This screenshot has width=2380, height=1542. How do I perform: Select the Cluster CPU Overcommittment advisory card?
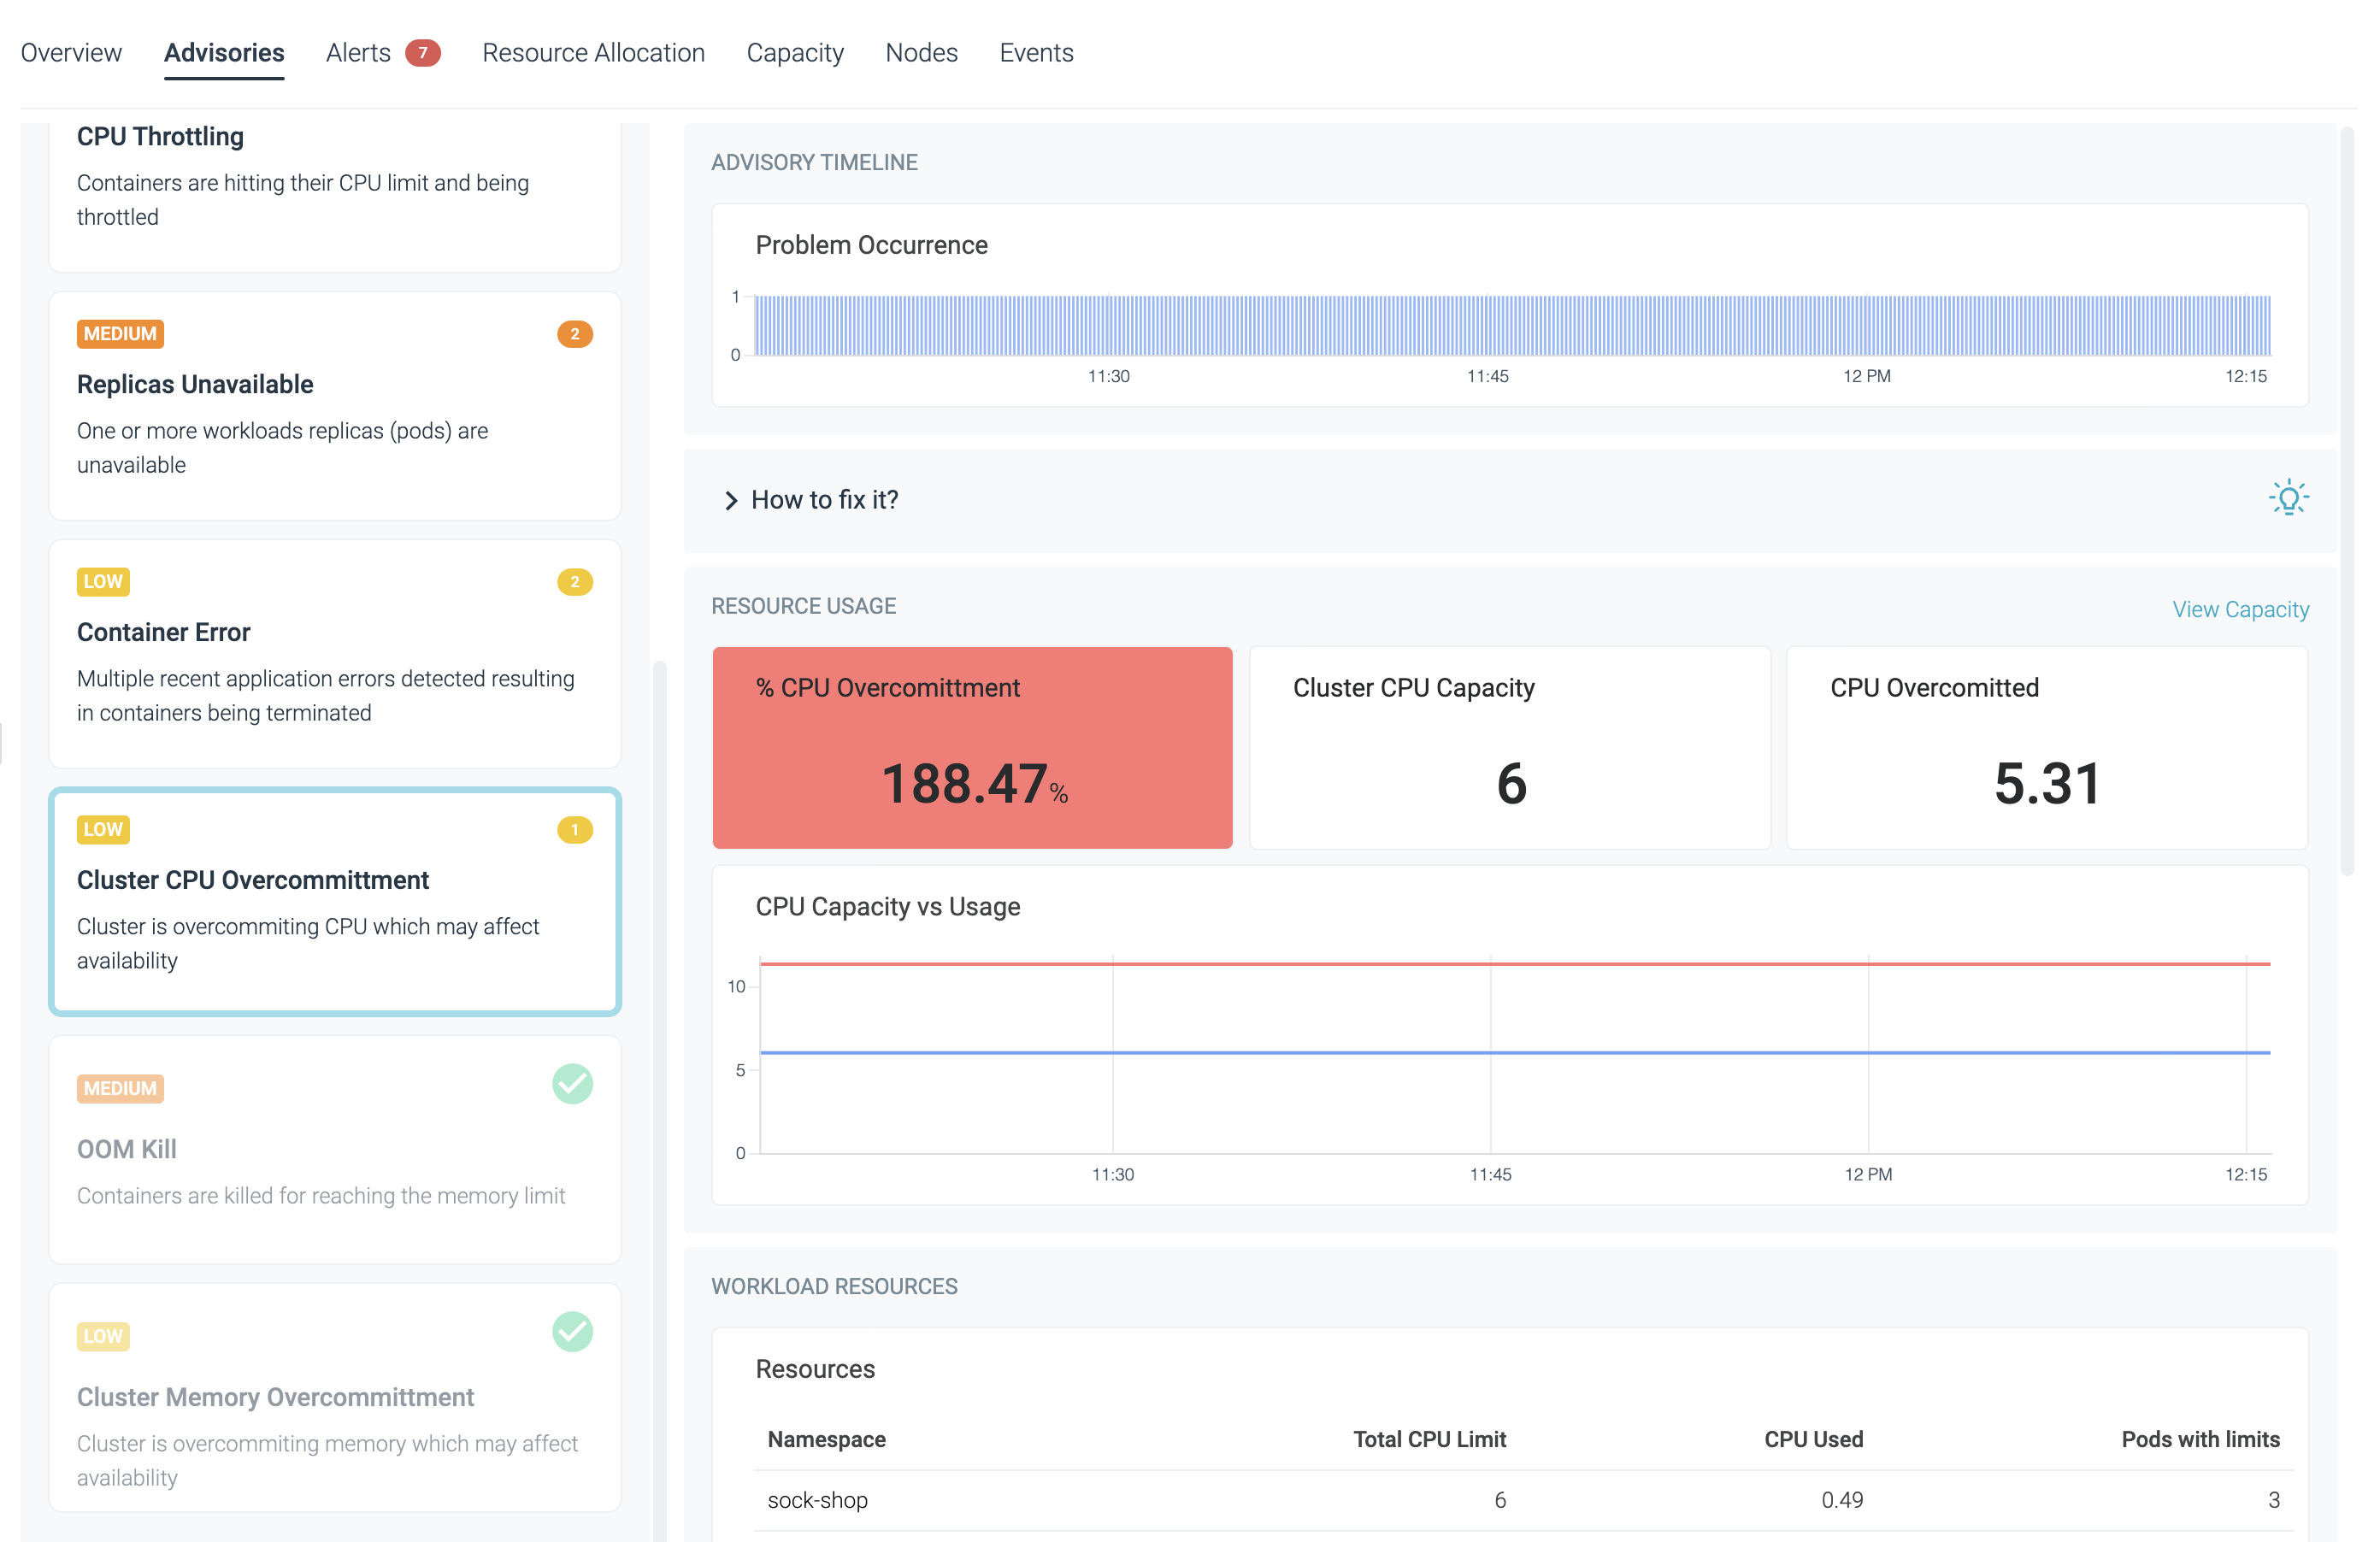[335, 902]
